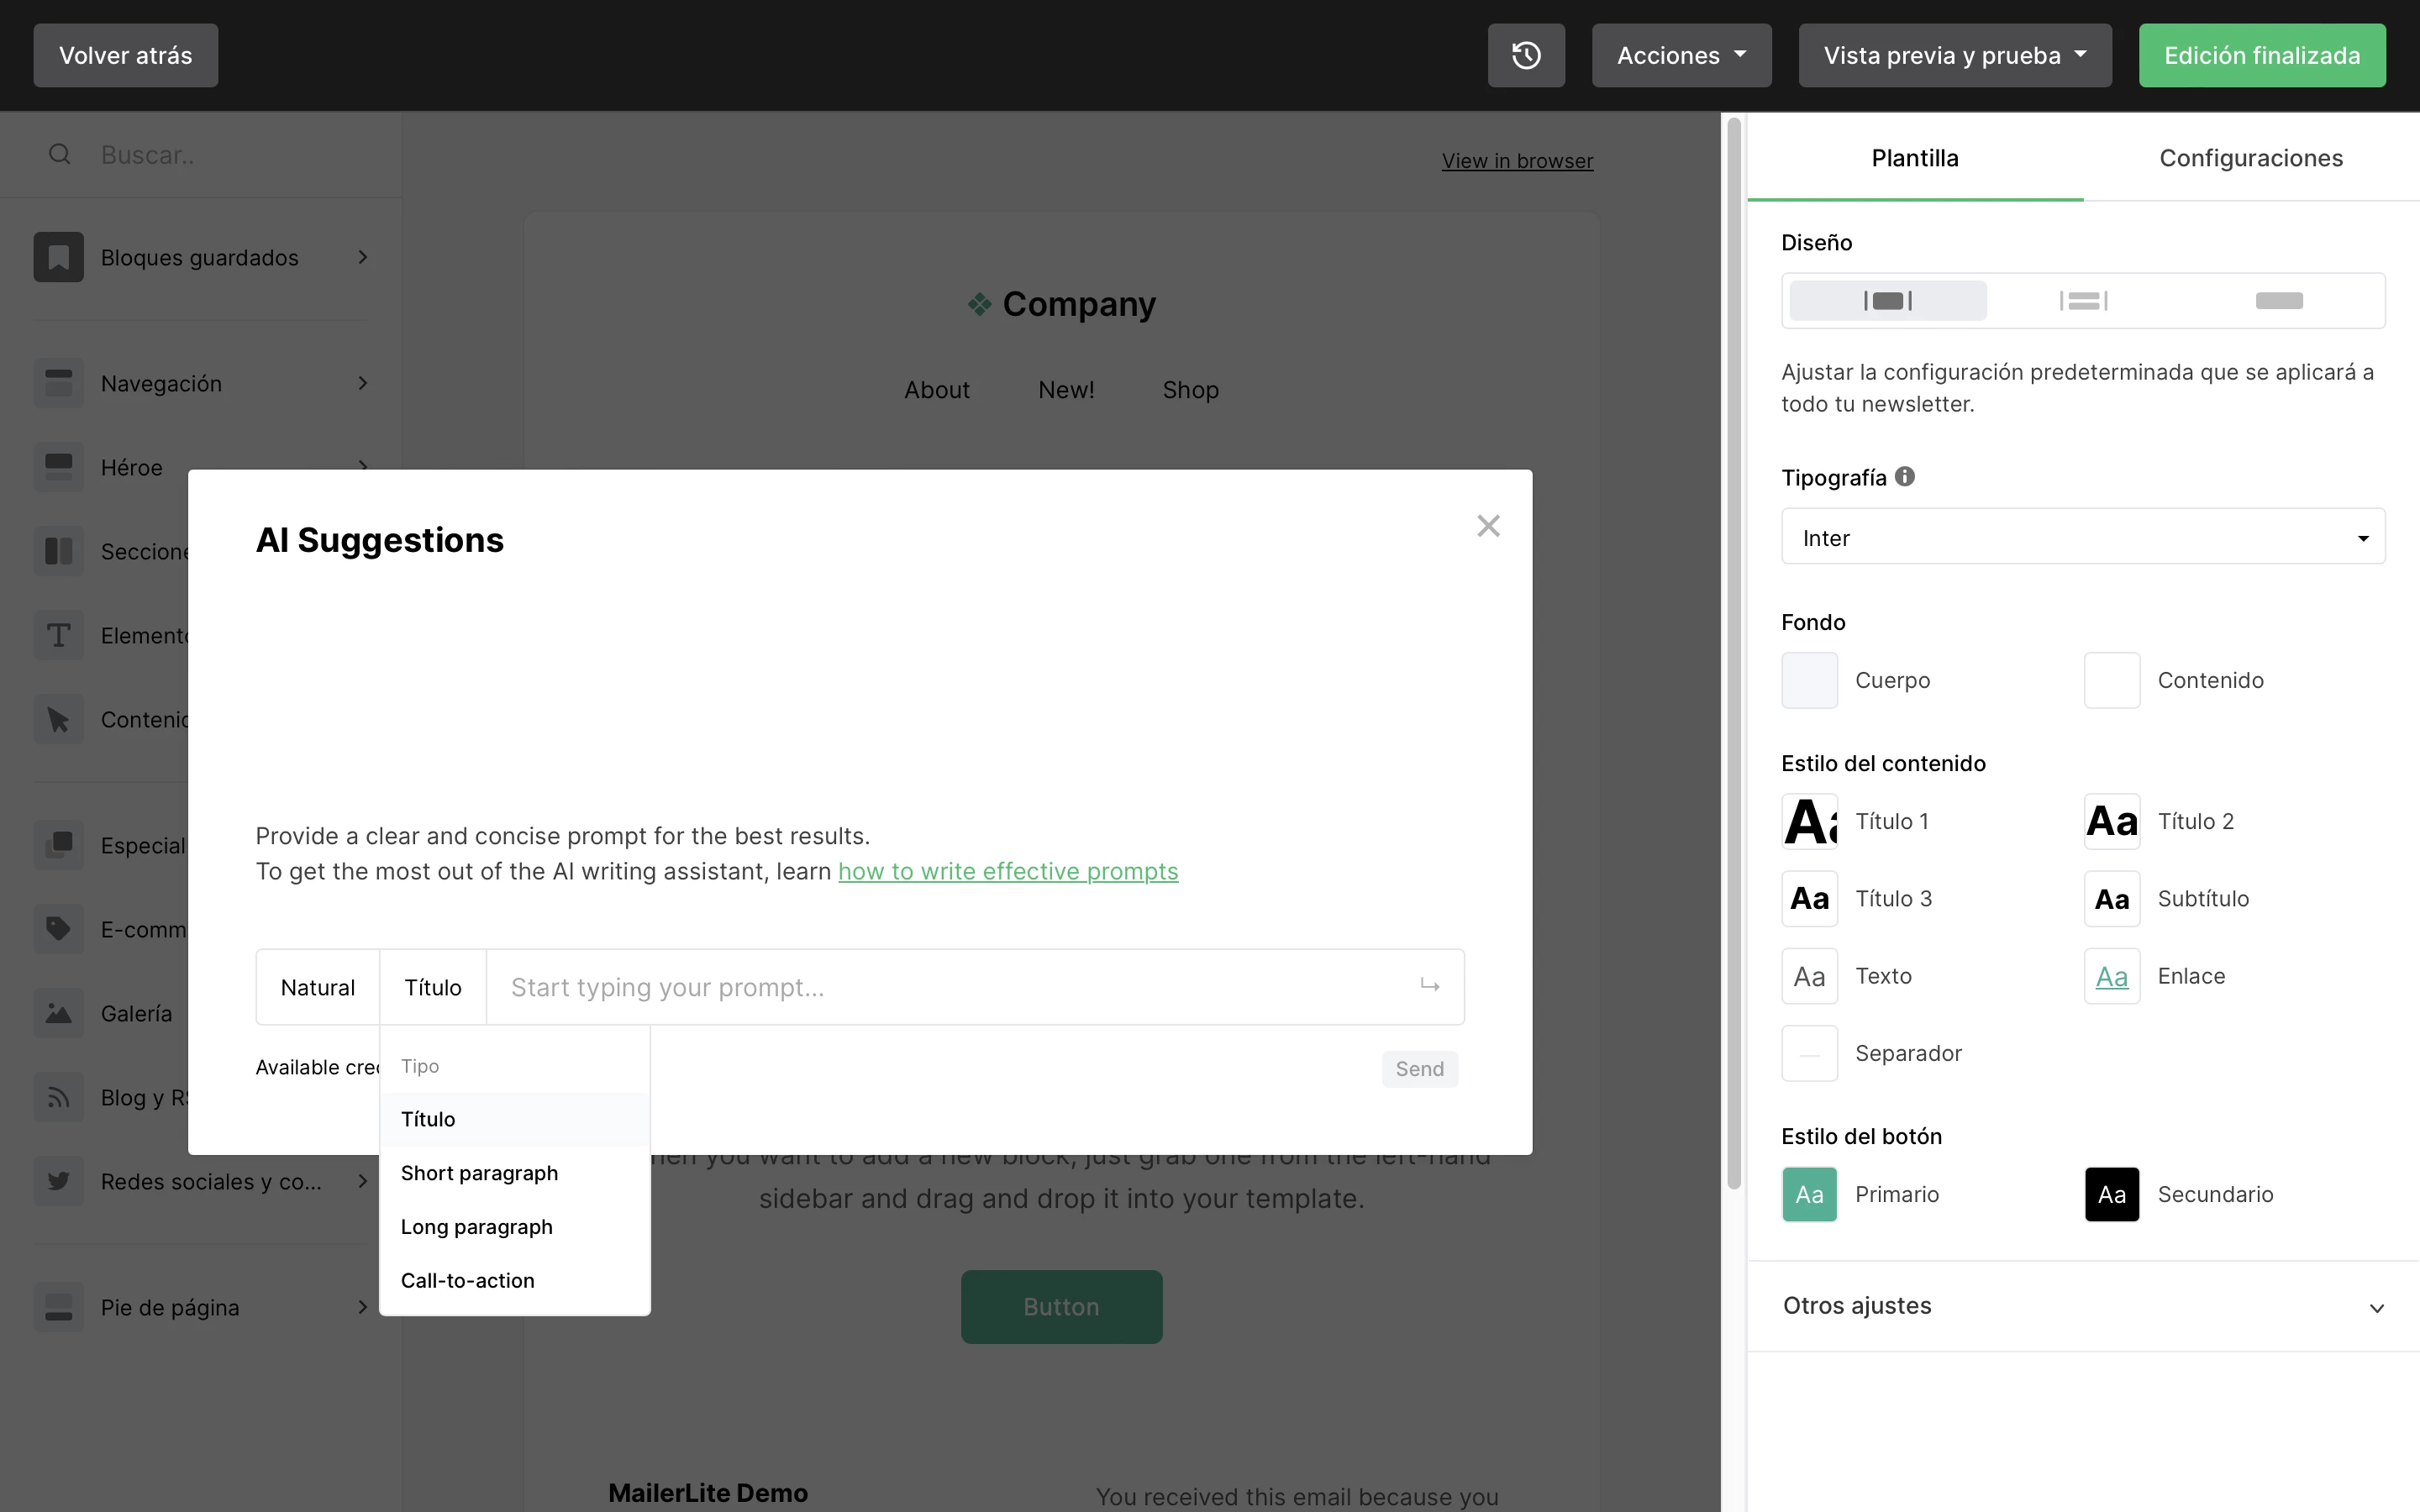Viewport: 2420px width, 1512px height.
Task: Click the search magnifier icon
Action: 60,154
